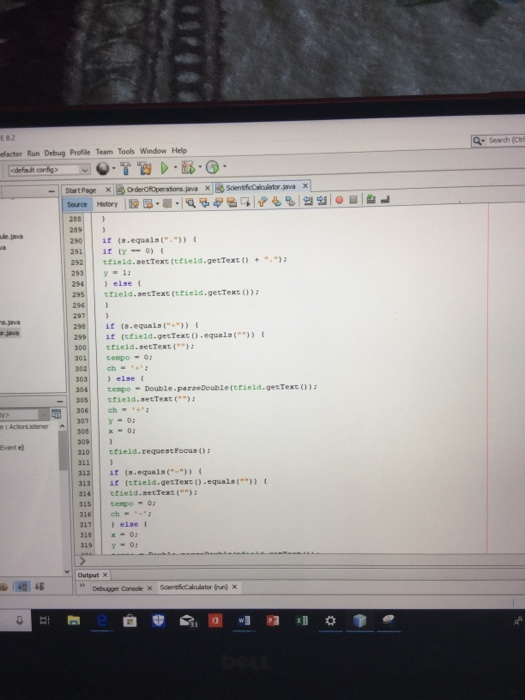The image size is (525, 700).
Task: Switch to Start Page tab
Action: pyautogui.click(x=81, y=190)
